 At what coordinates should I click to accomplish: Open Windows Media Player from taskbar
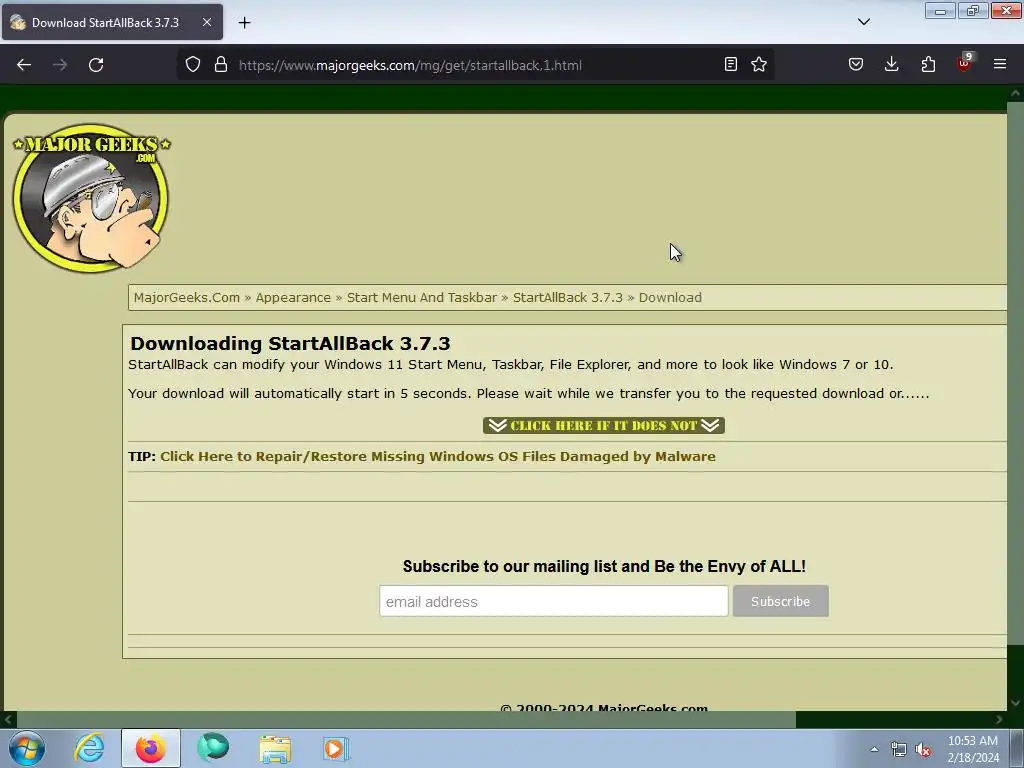point(336,749)
